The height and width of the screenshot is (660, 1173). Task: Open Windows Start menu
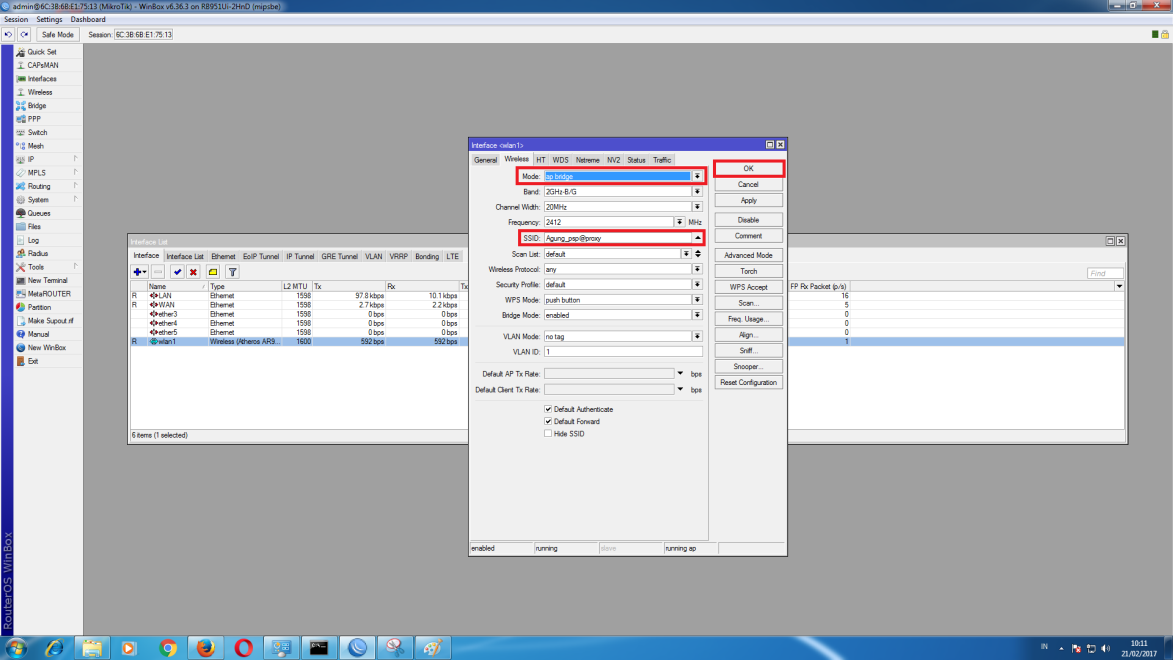(x=16, y=648)
